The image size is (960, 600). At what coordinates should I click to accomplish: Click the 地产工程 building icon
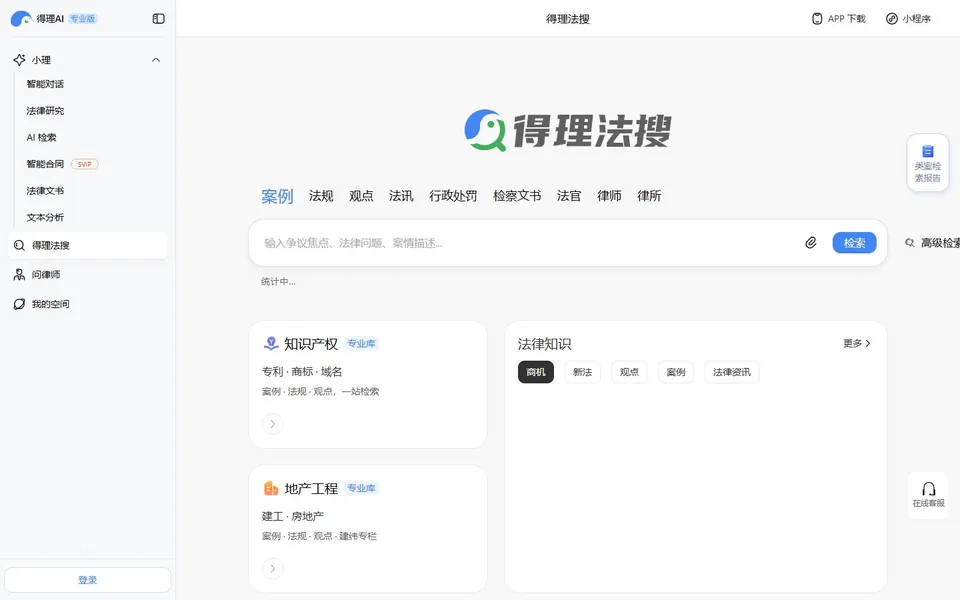[x=271, y=488]
